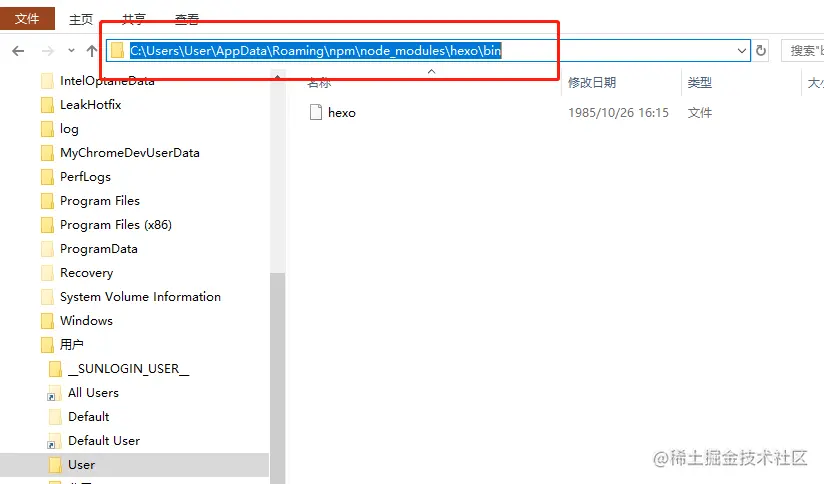Click the navigation pane scrollbar thumb
This screenshot has height=484, width=824.
click(277, 377)
